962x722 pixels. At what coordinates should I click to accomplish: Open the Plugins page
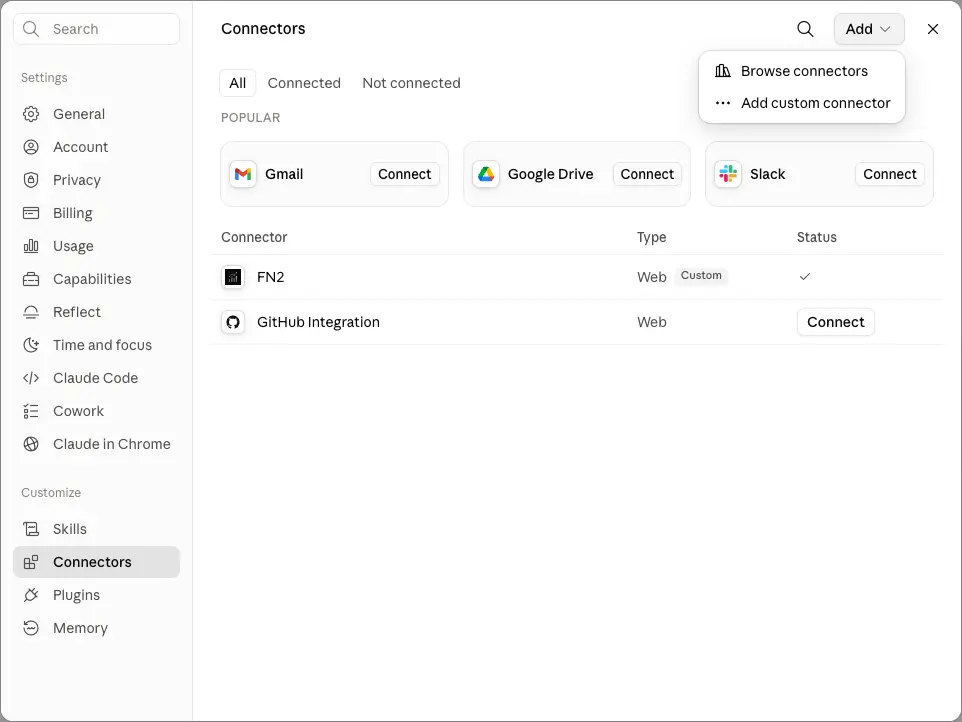point(96,595)
